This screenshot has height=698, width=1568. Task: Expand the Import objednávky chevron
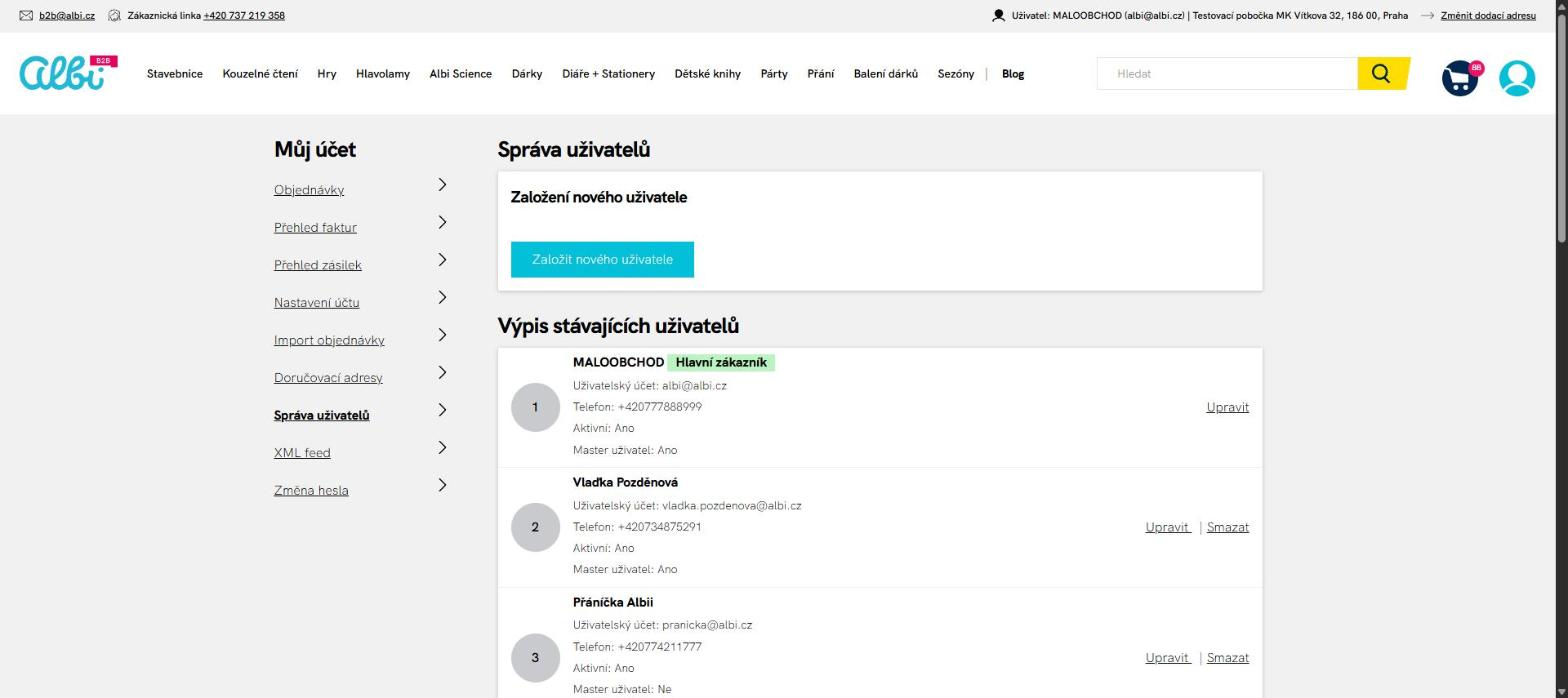tap(442, 335)
